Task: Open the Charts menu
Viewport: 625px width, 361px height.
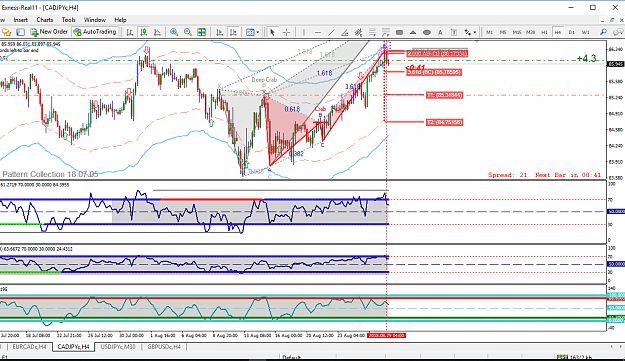Action: 45,20
